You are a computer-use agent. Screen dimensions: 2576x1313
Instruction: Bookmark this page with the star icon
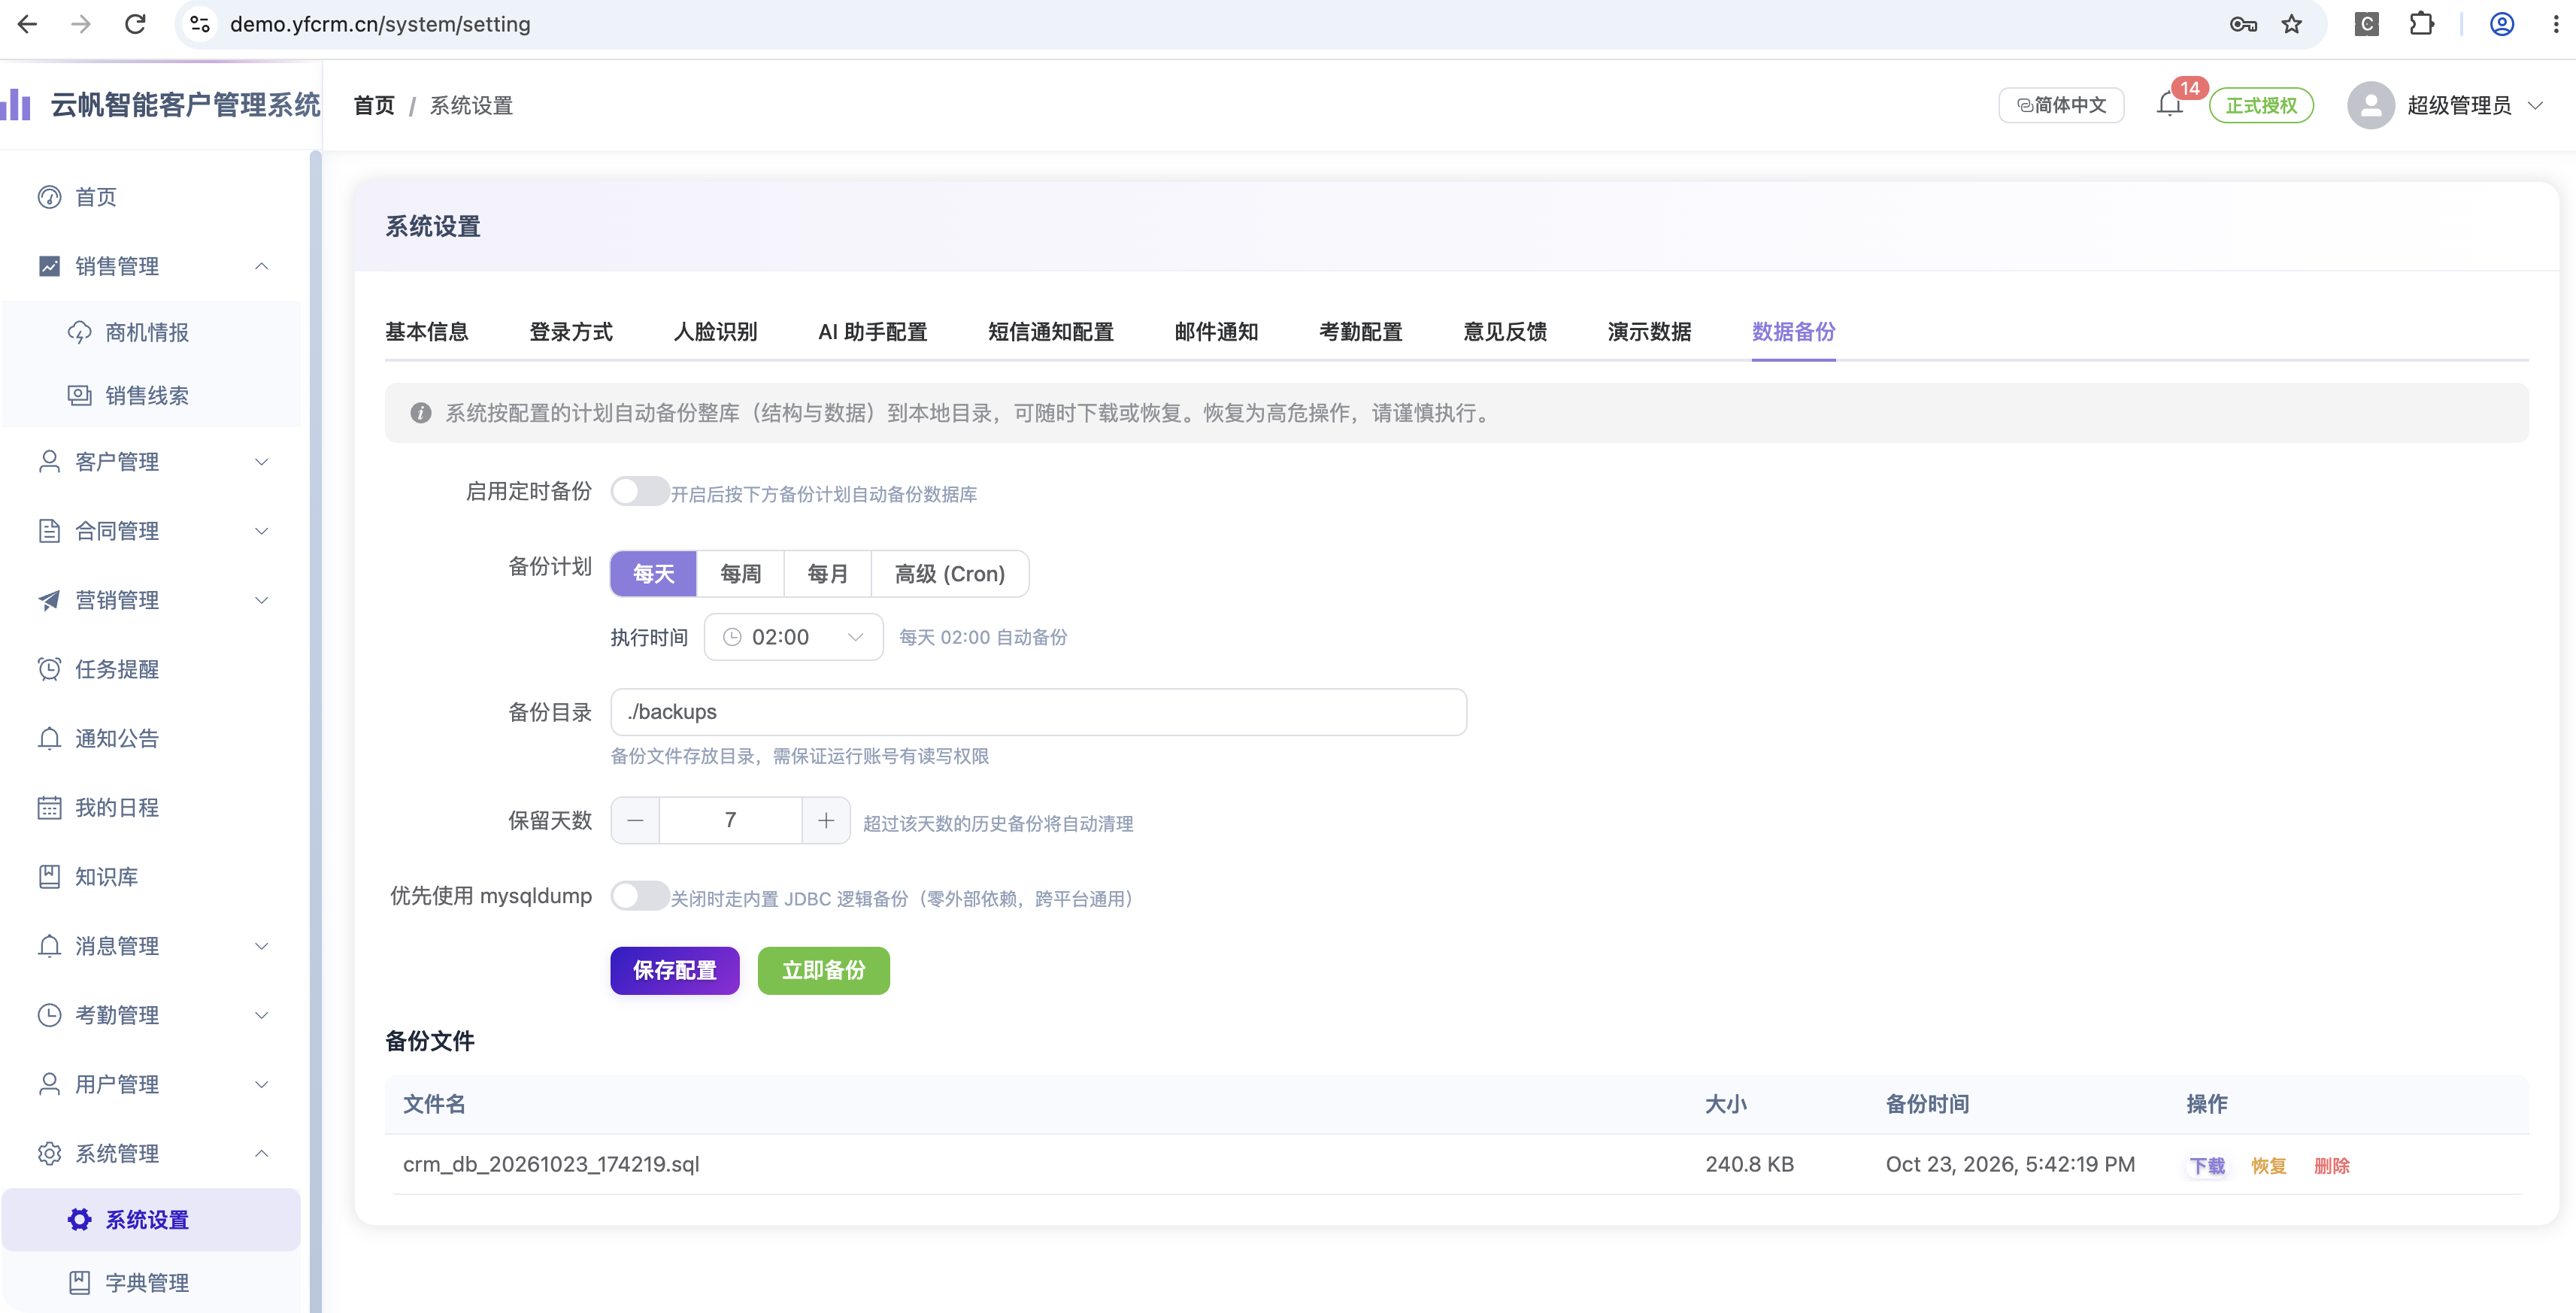[x=2292, y=24]
